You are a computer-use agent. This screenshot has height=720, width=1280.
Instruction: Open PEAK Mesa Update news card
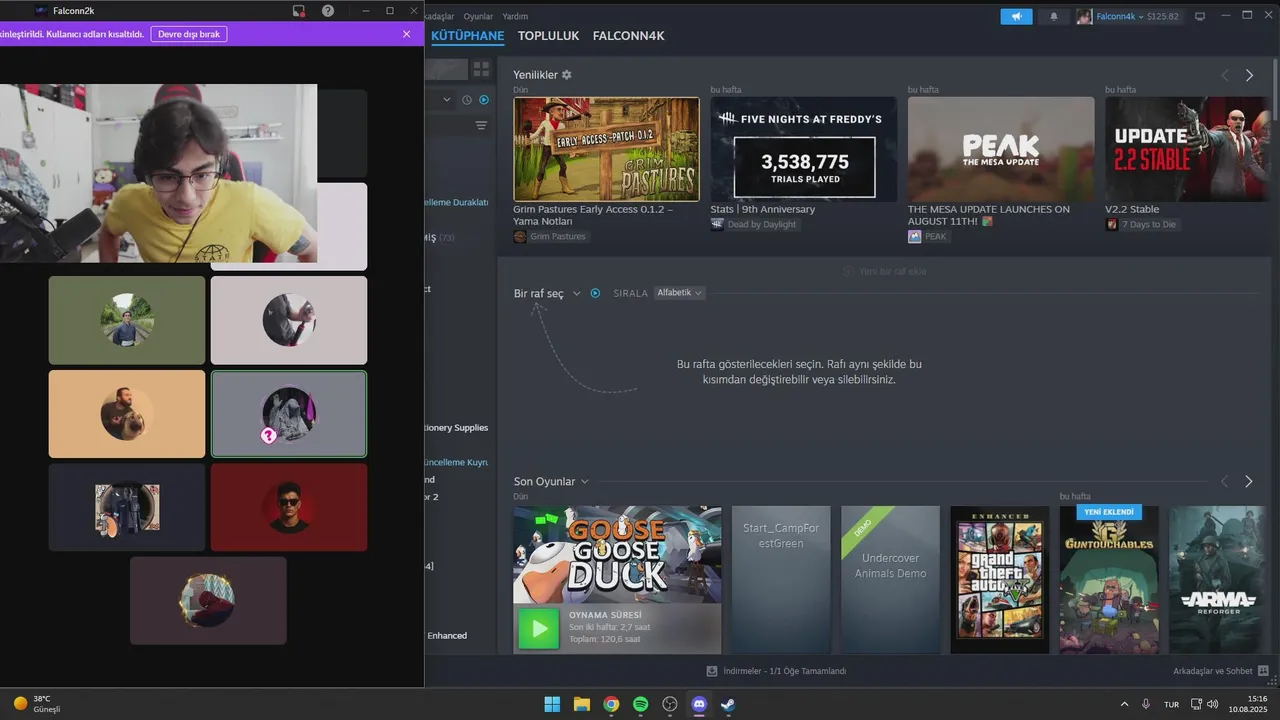tap(1001, 149)
